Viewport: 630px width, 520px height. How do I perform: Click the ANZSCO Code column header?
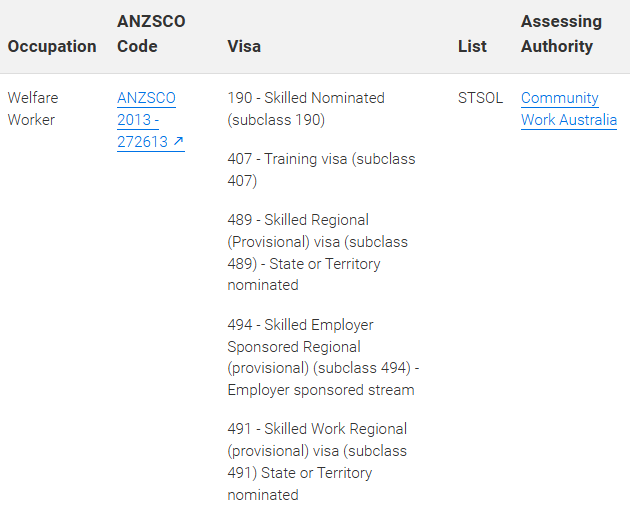[x=151, y=34]
